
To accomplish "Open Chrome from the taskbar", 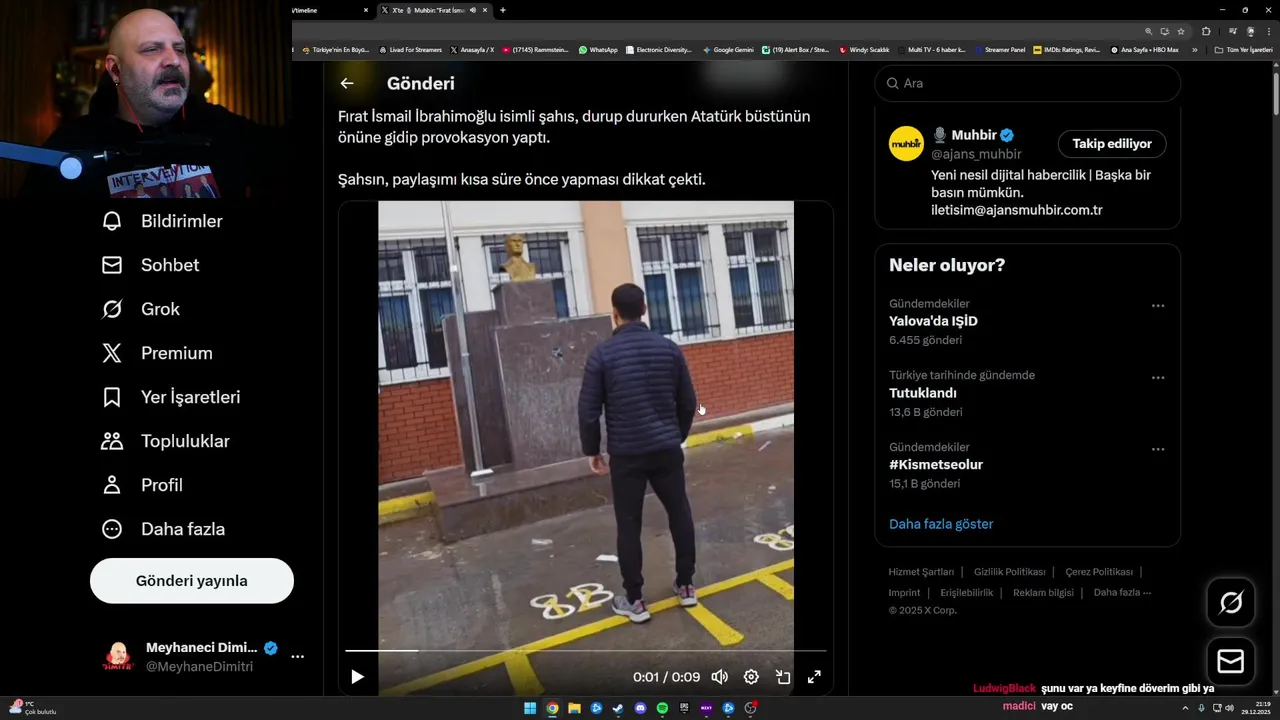I will [x=552, y=709].
